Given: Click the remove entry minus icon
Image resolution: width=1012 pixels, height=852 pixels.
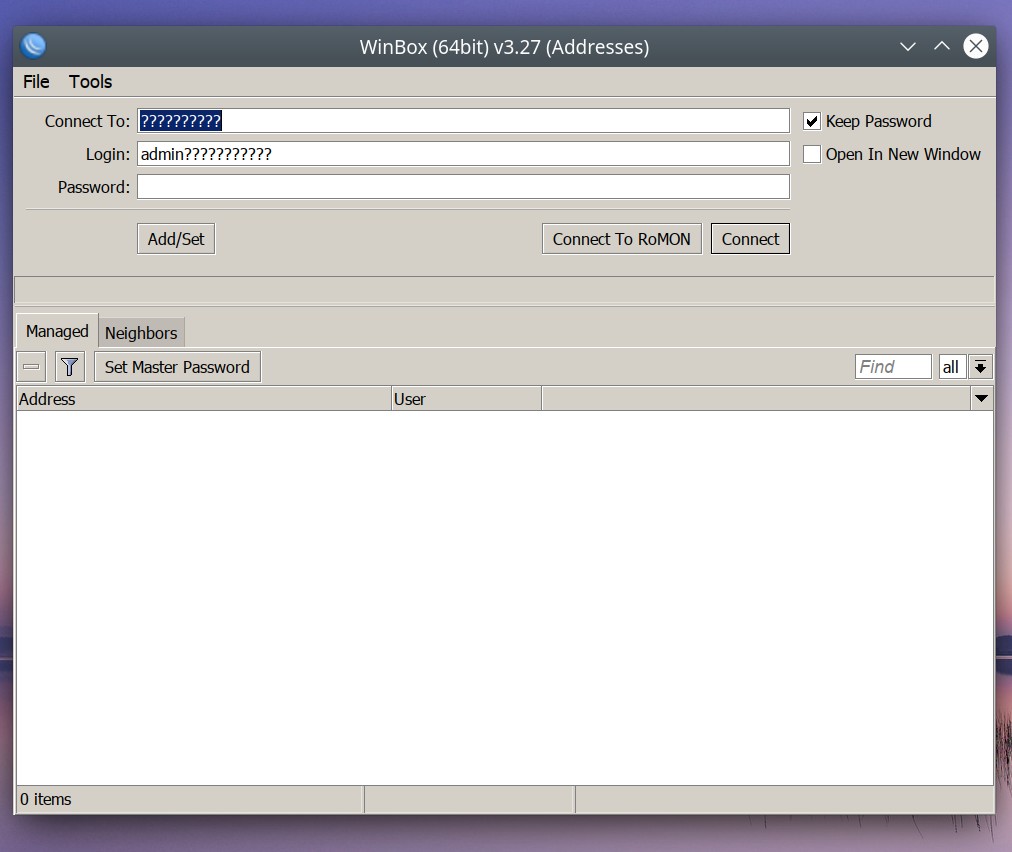Looking at the screenshot, I should click(x=31, y=367).
